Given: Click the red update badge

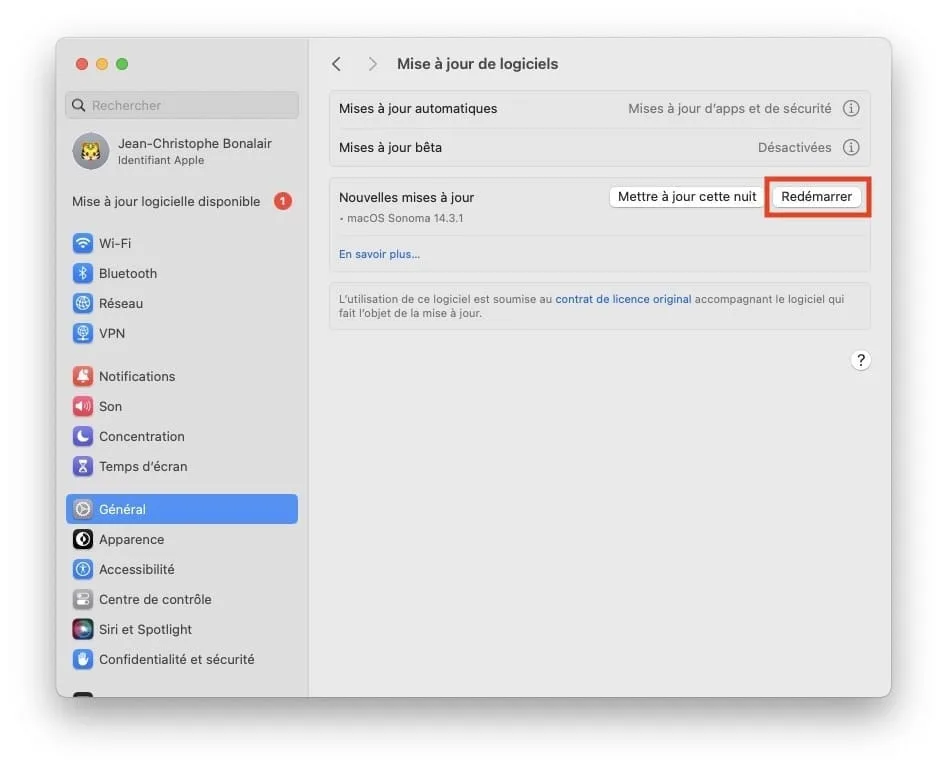Looking at the screenshot, I should point(283,201).
